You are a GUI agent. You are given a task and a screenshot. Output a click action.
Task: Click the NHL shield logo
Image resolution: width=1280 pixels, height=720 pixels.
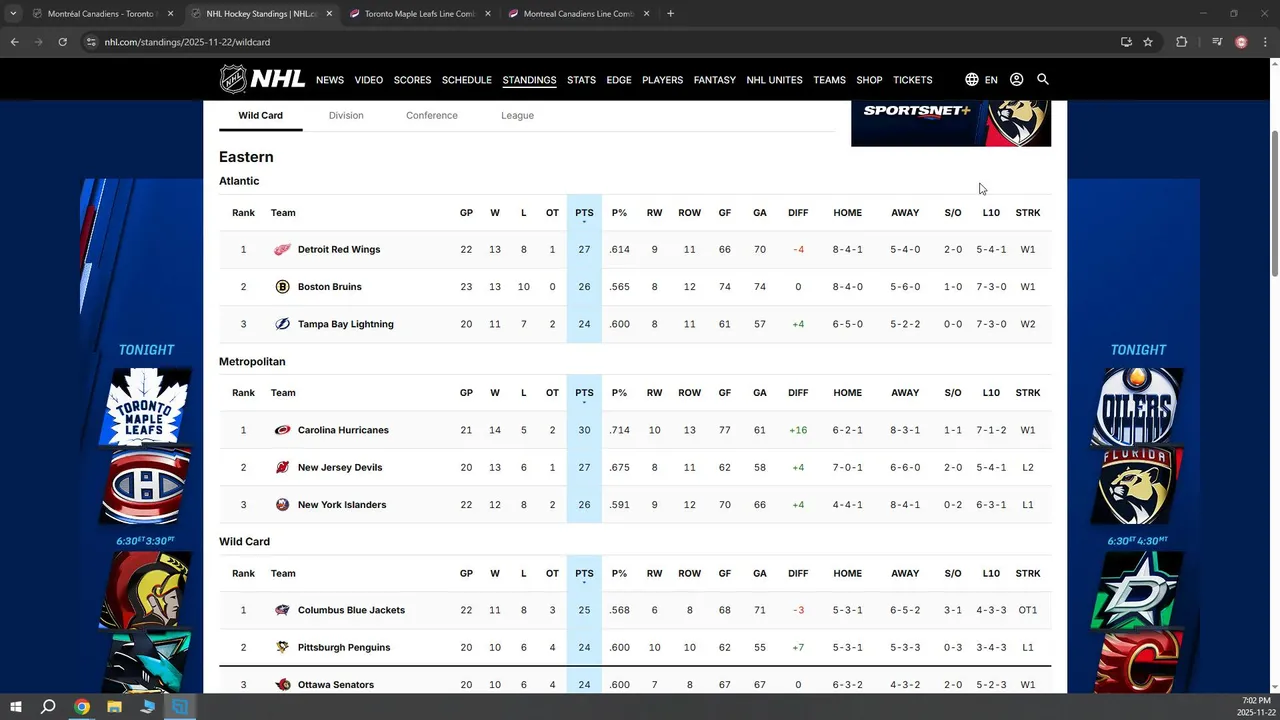(233, 79)
